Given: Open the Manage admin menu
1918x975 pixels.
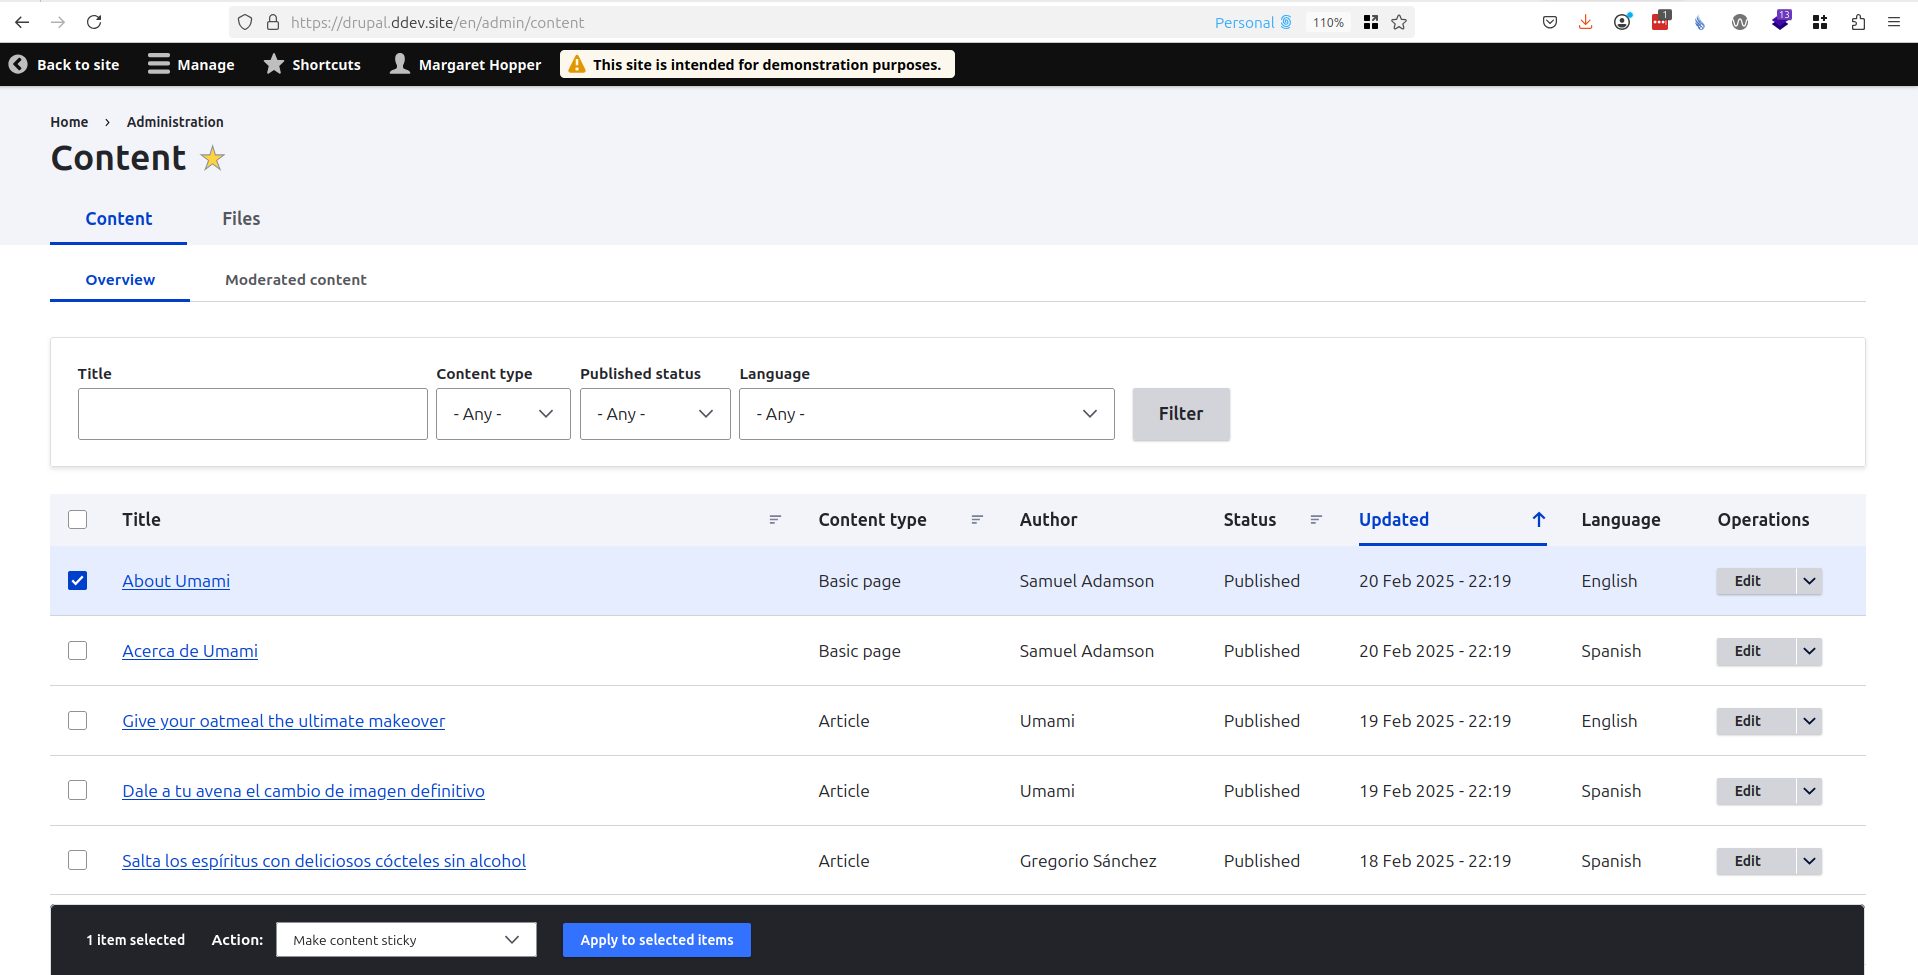Looking at the screenshot, I should pyautogui.click(x=190, y=64).
